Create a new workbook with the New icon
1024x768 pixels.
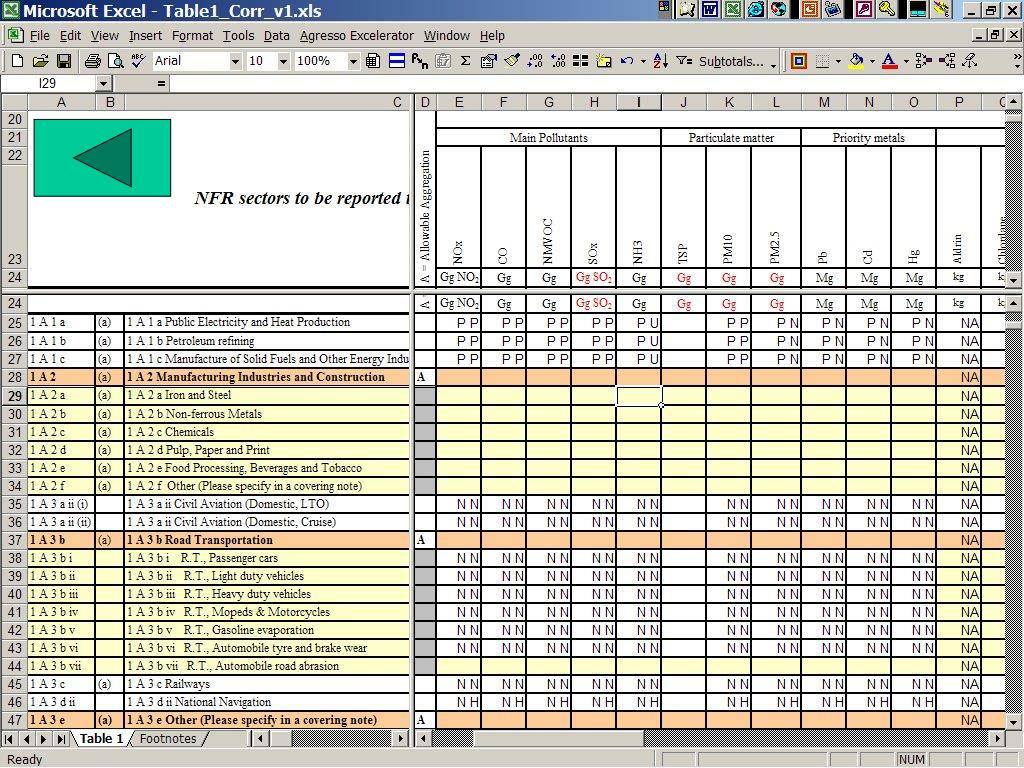18,61
